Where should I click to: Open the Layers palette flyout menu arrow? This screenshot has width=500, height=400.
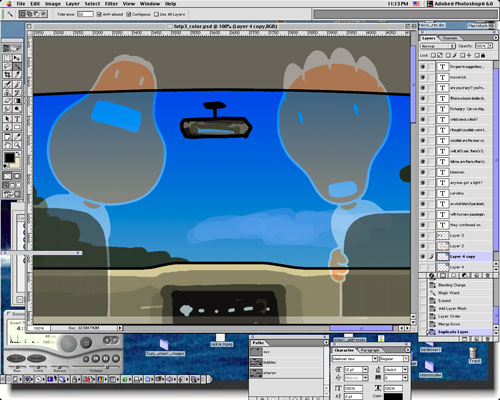coord(495,38)
